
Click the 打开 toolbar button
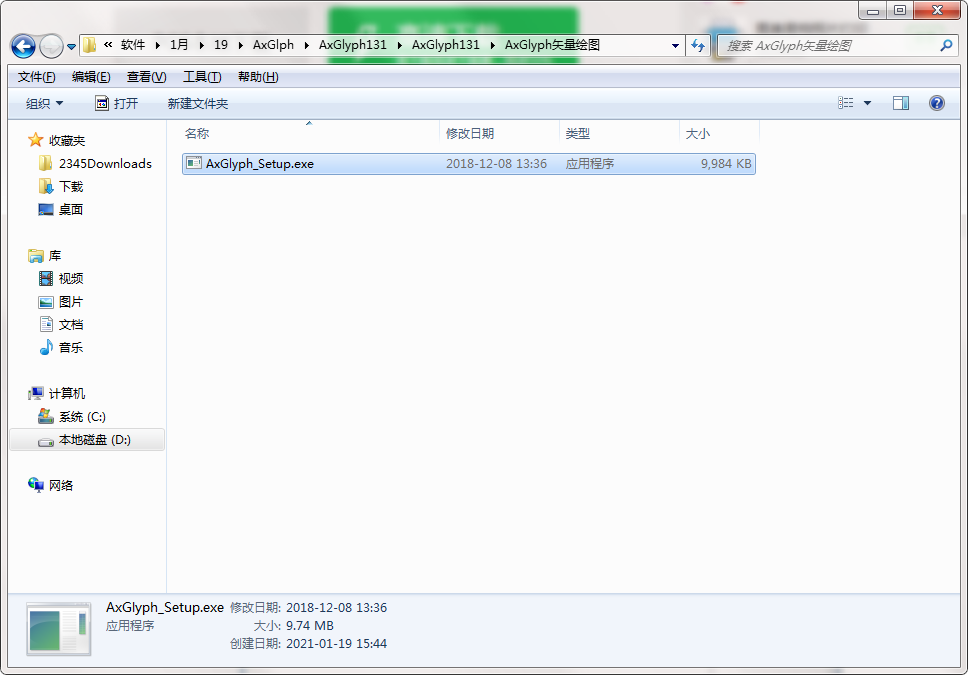click(x=117, y=103)
